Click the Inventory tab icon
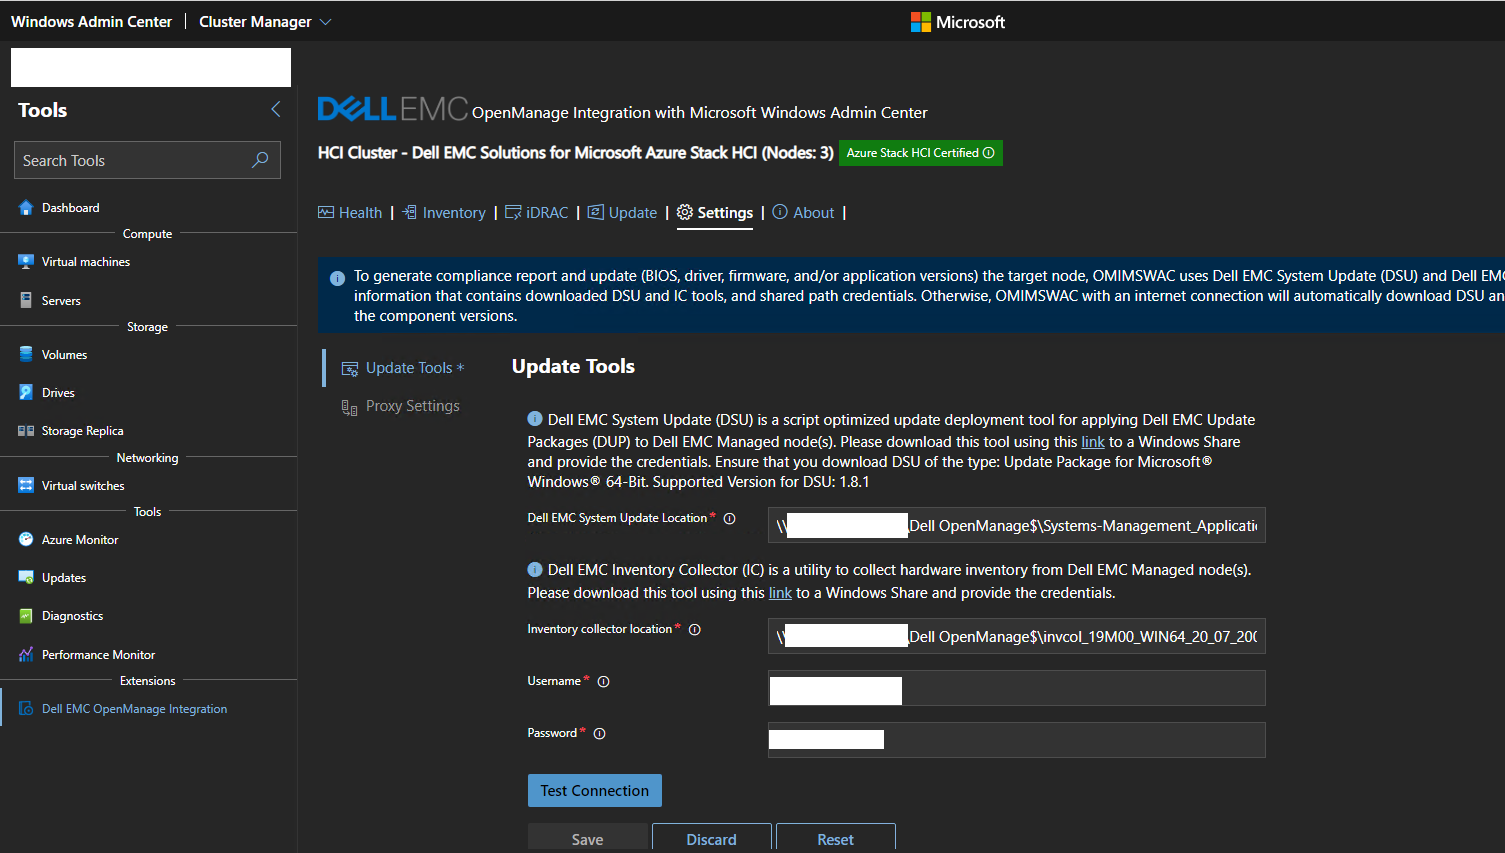The width and height of the screenshot is (1505, 853). coord(410,212)
